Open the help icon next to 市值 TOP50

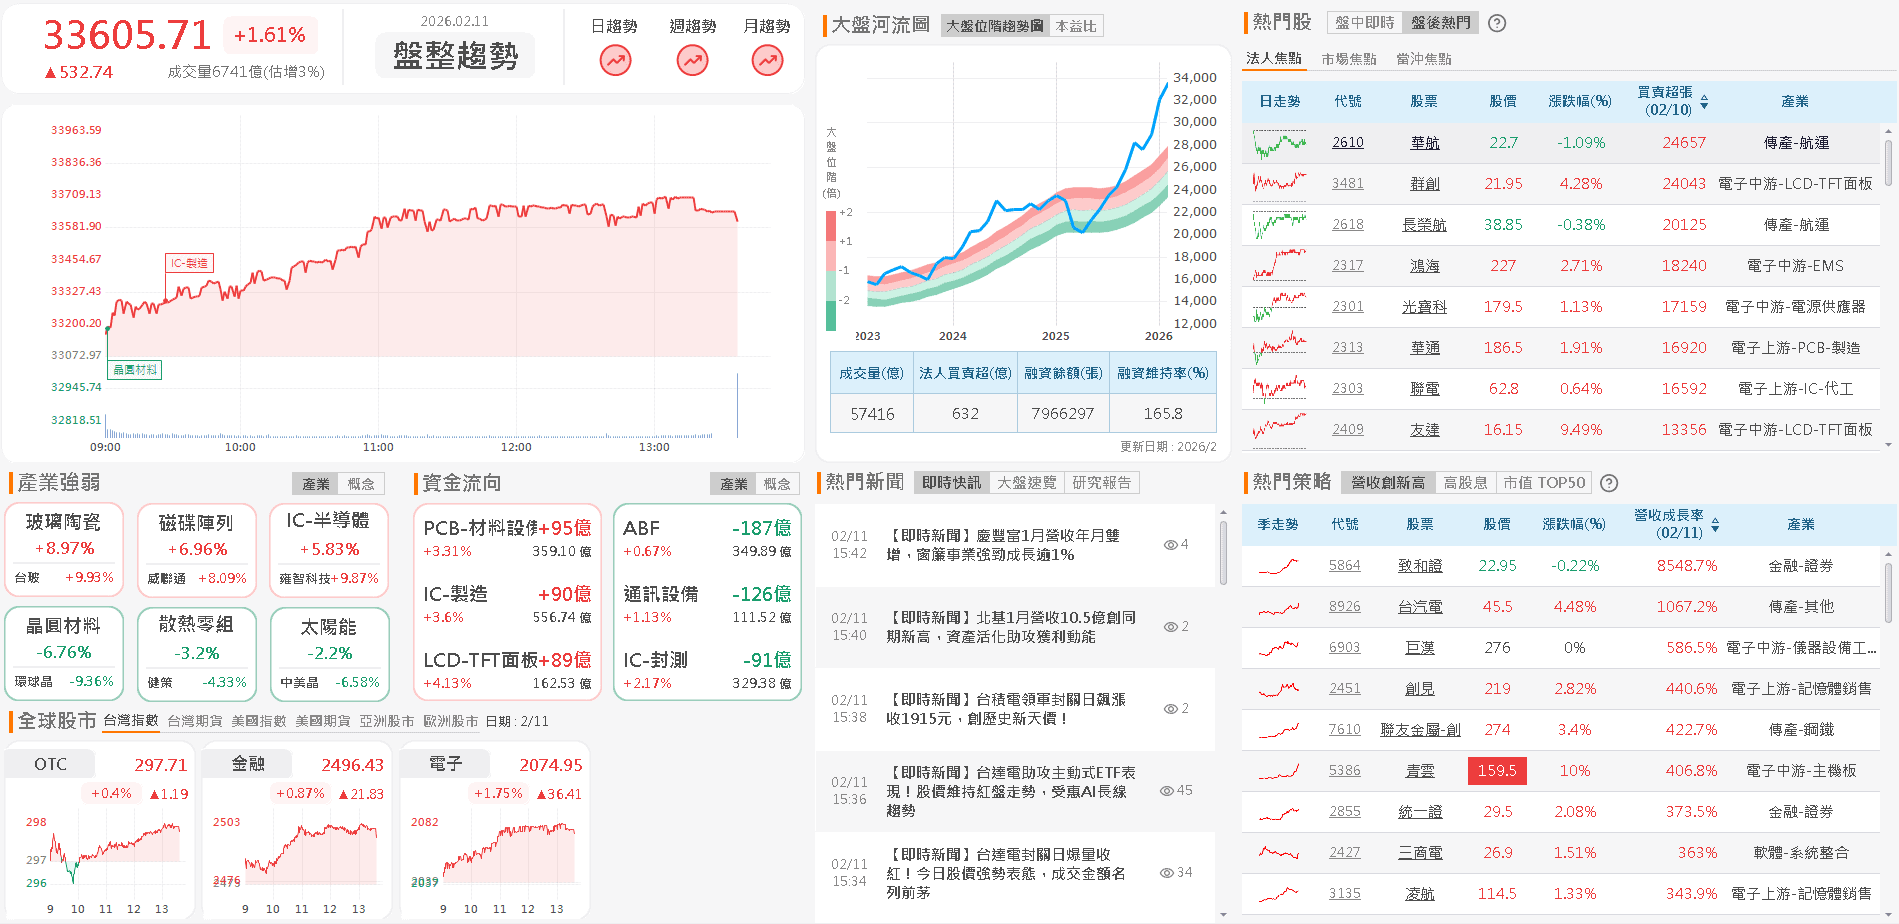(x=1609, y=483)
